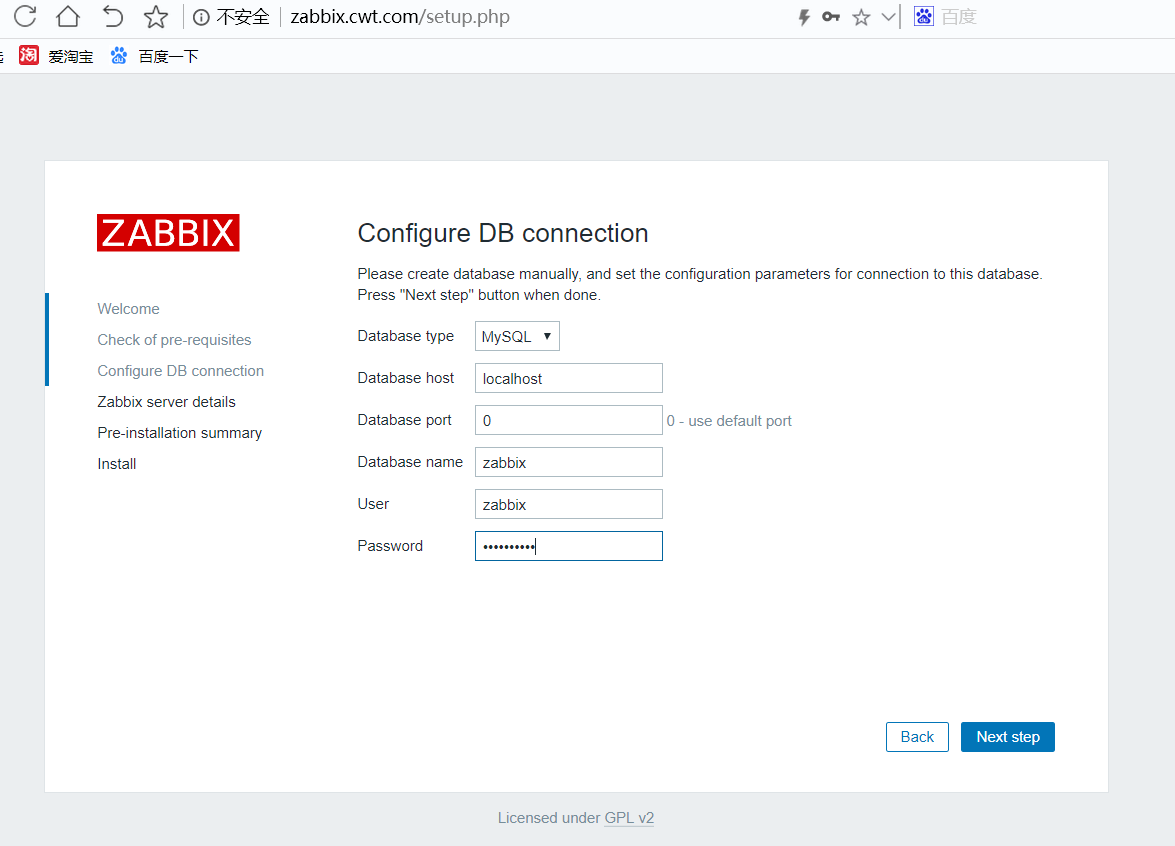Open the 爱淘宝 bookmark icon

tap(28, 55)
